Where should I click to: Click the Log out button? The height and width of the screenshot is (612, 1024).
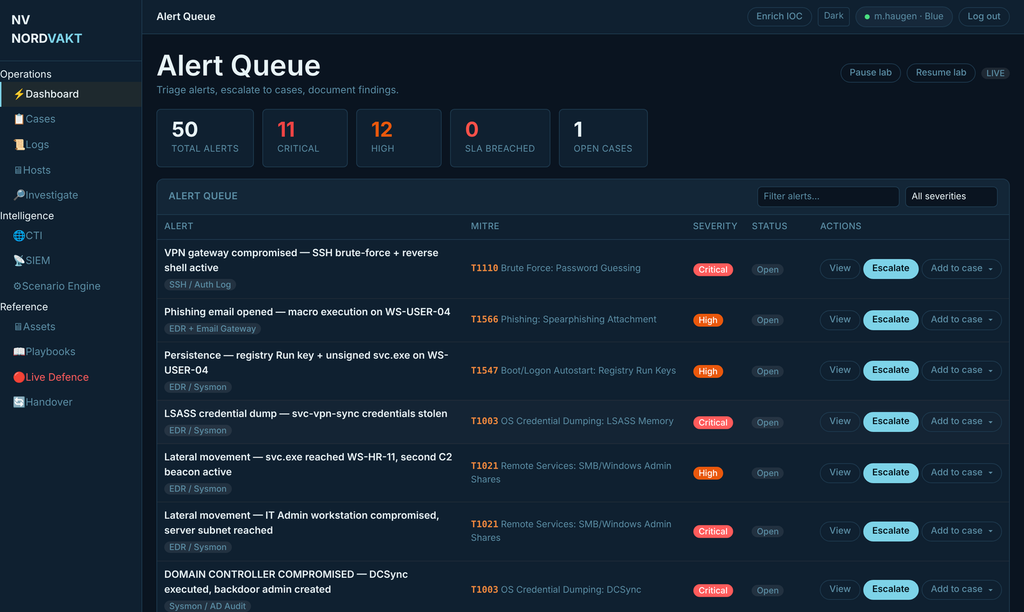coord(984,16)
